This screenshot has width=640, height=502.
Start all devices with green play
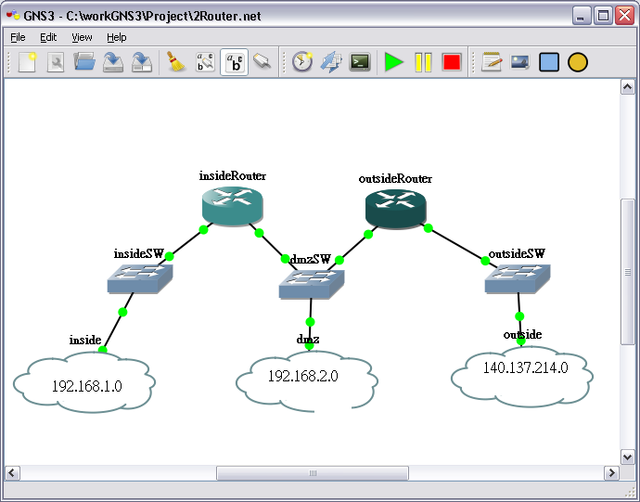point(394,62)
